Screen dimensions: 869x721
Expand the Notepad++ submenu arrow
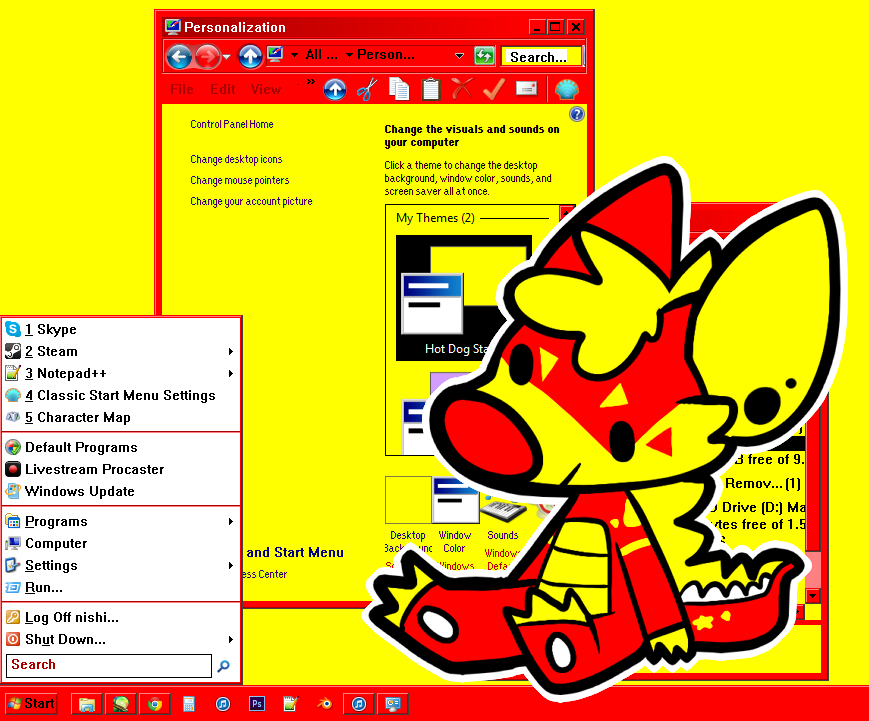click(x=231, y=374)
